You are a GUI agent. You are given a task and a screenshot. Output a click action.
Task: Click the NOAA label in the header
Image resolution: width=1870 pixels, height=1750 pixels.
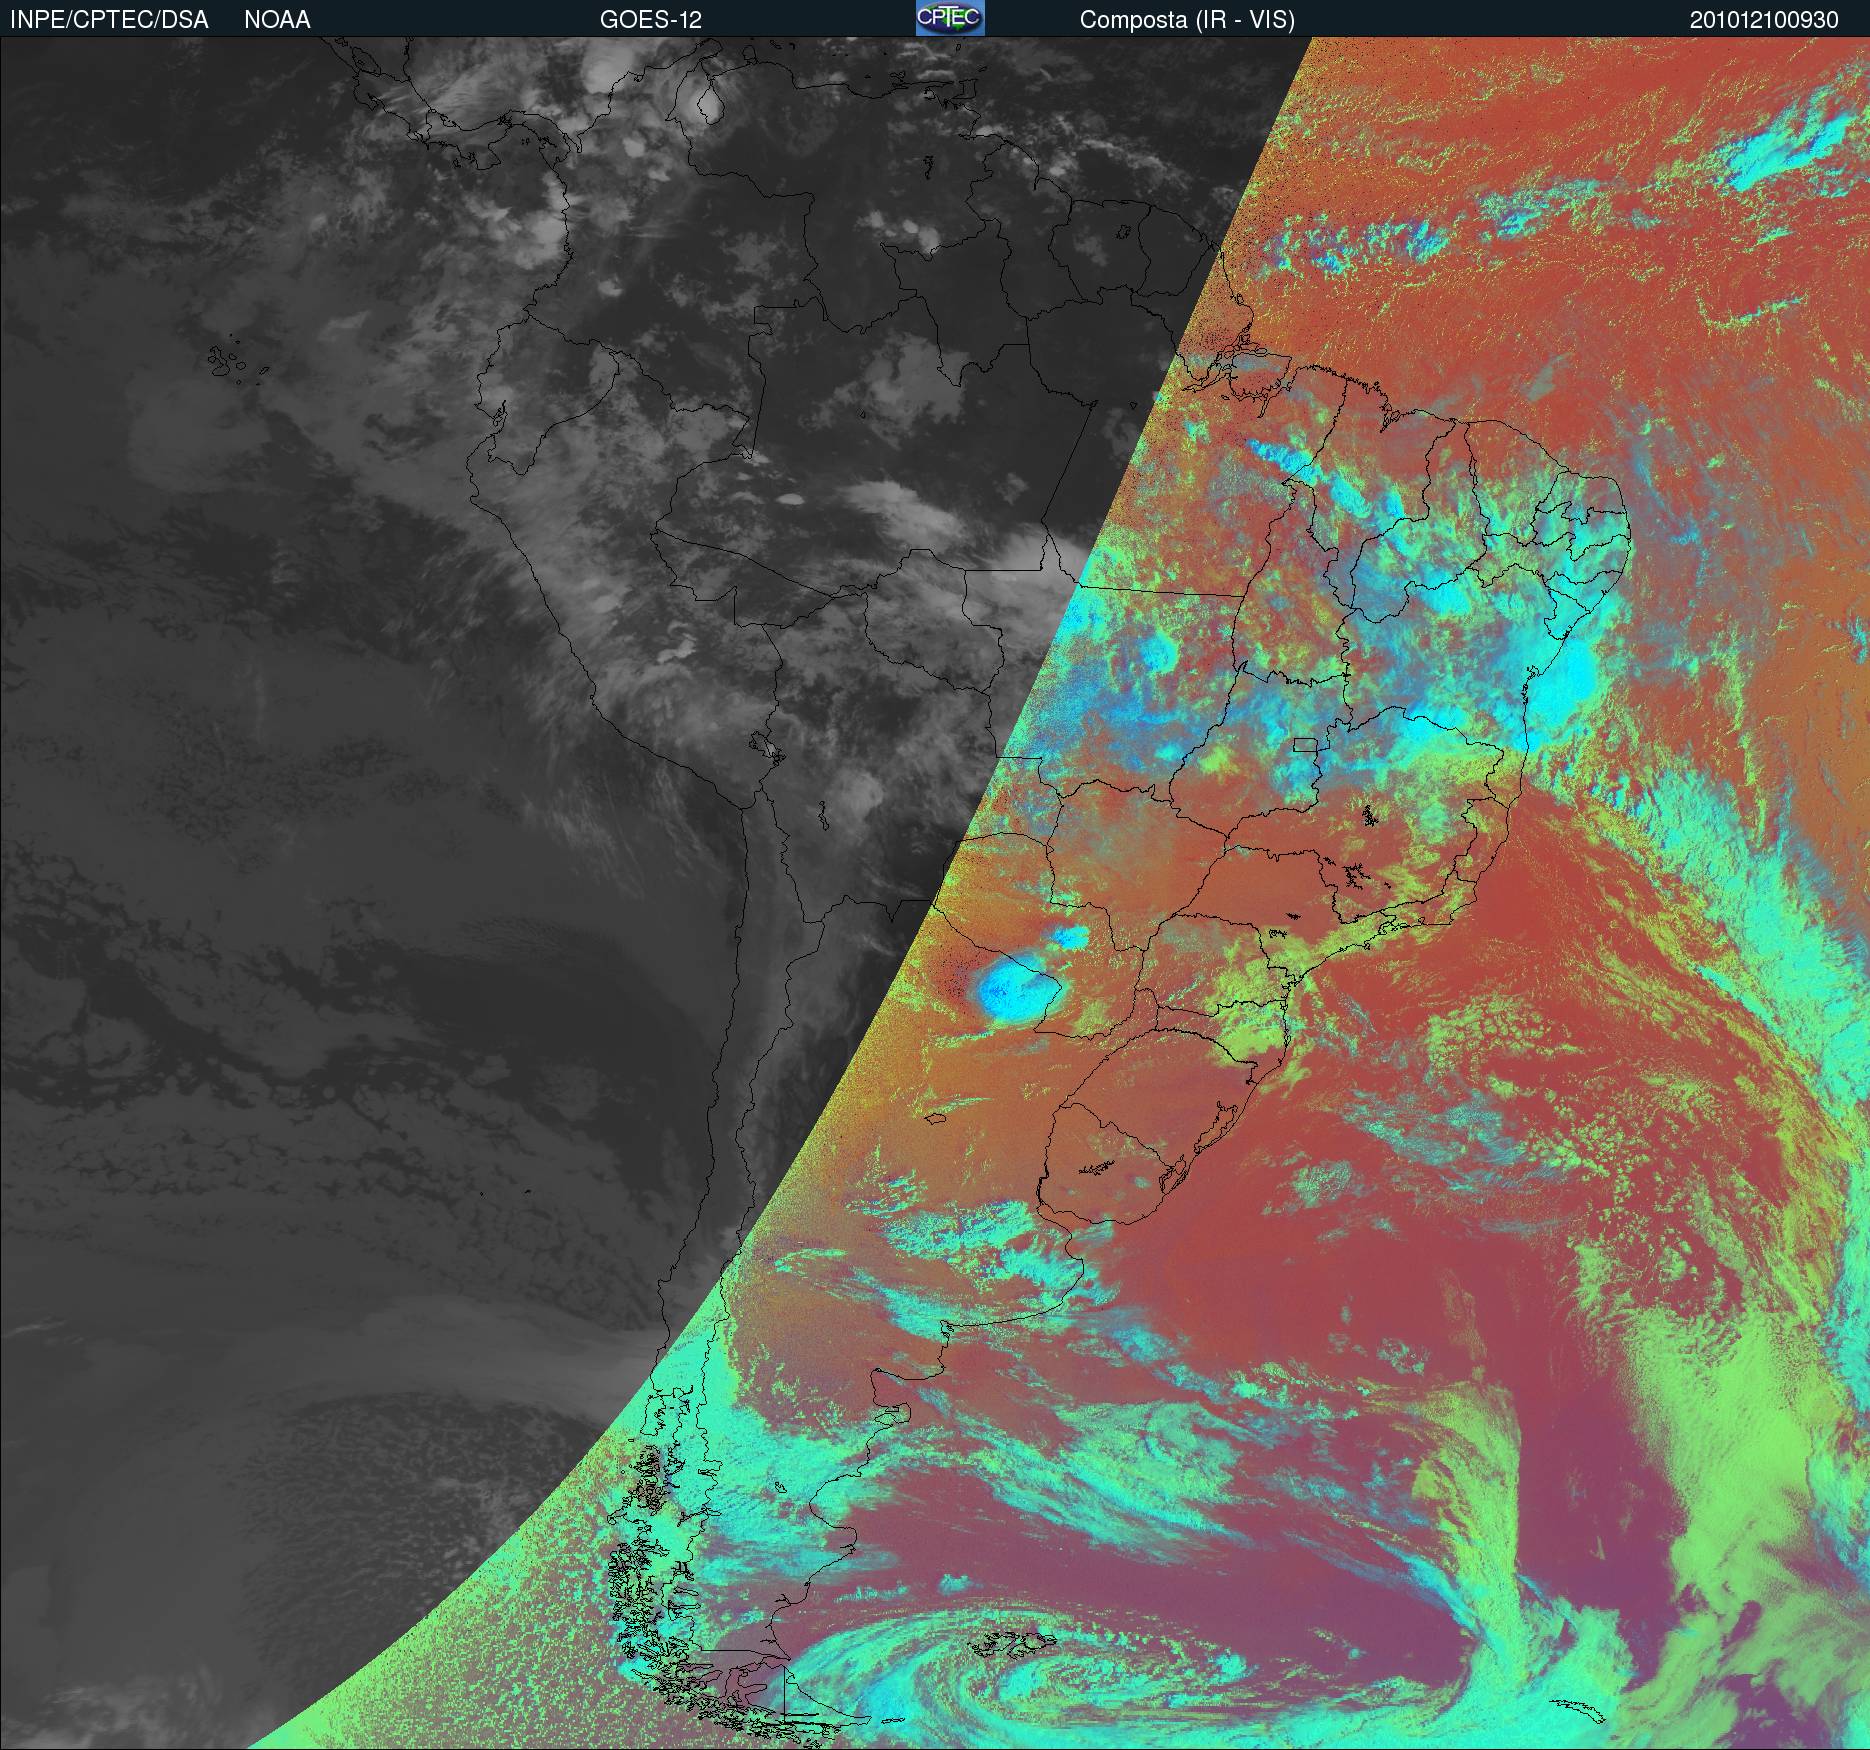tap(277, 20)
